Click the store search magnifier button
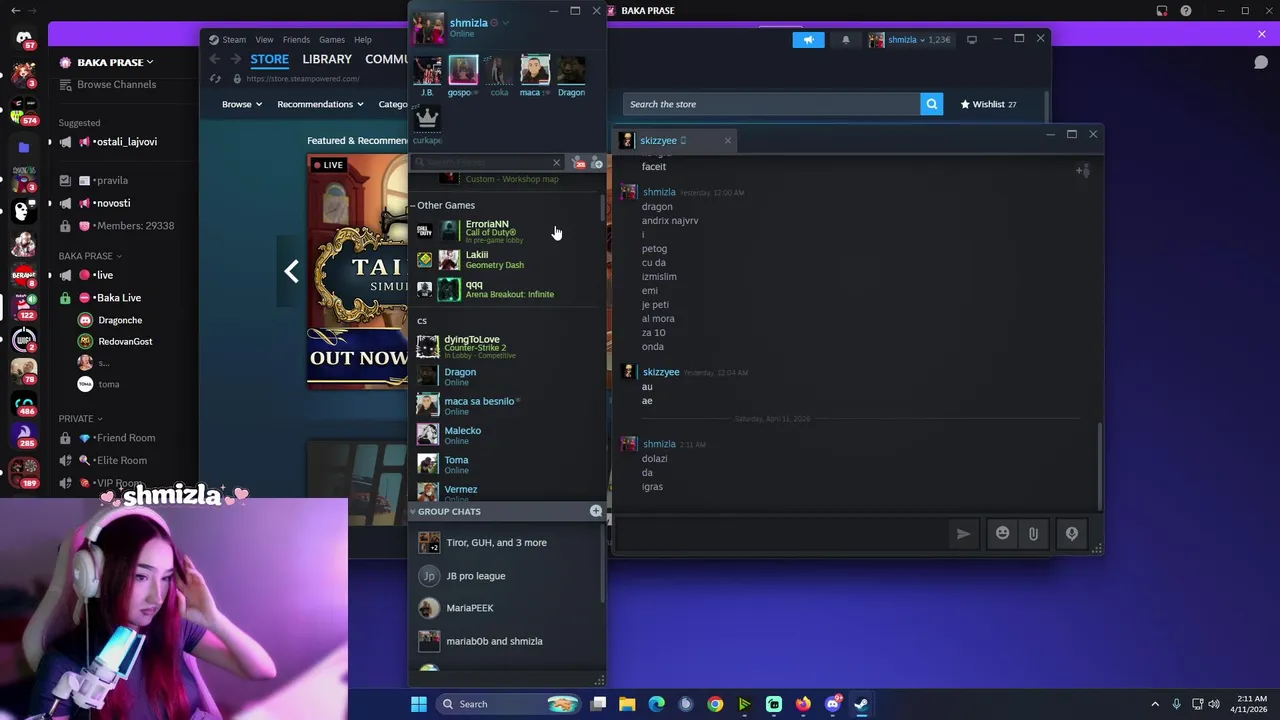Screen dimensions: 1280x720 [x=931, y=104]
